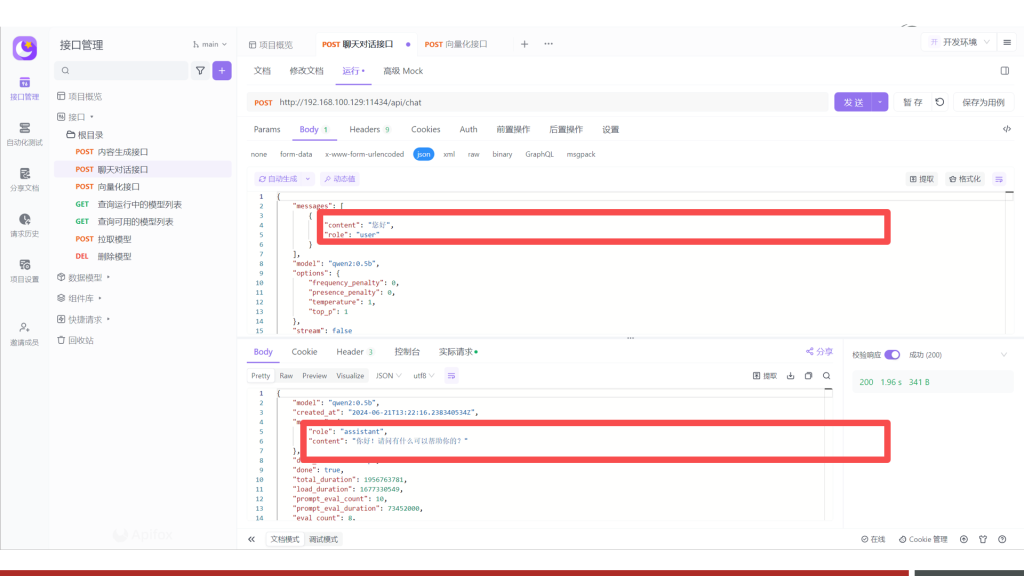Open 请求历史 sidebar icon
Image resolution: width=1024 pixels, height=576 pixels.
pyautogui.click(x=24, y=225)
